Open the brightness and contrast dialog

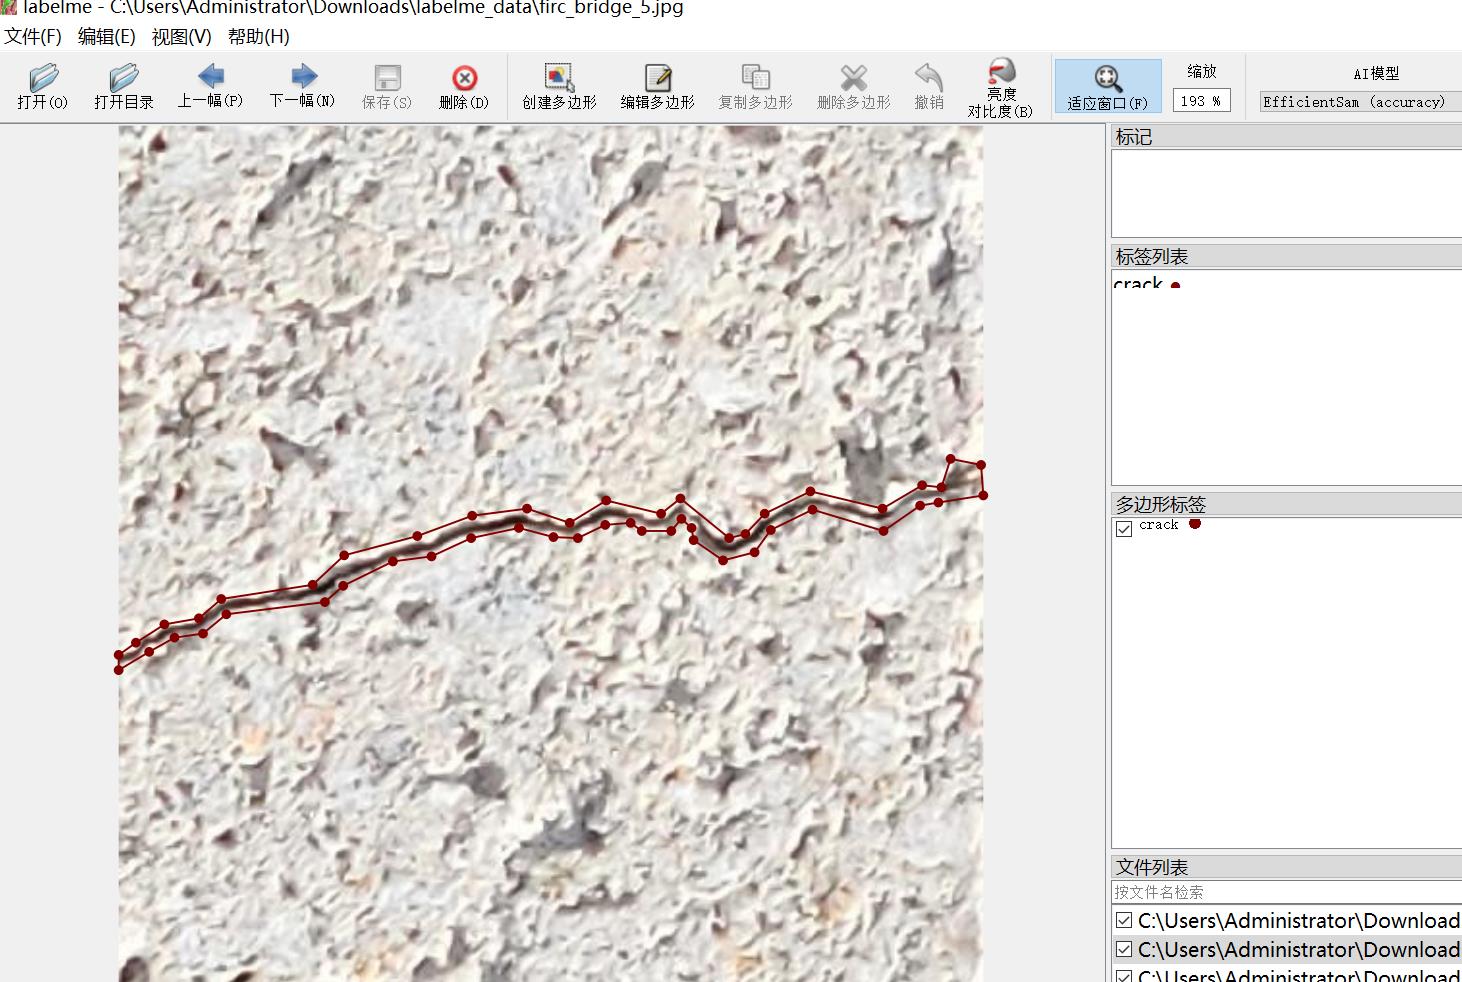(1000, 86)
